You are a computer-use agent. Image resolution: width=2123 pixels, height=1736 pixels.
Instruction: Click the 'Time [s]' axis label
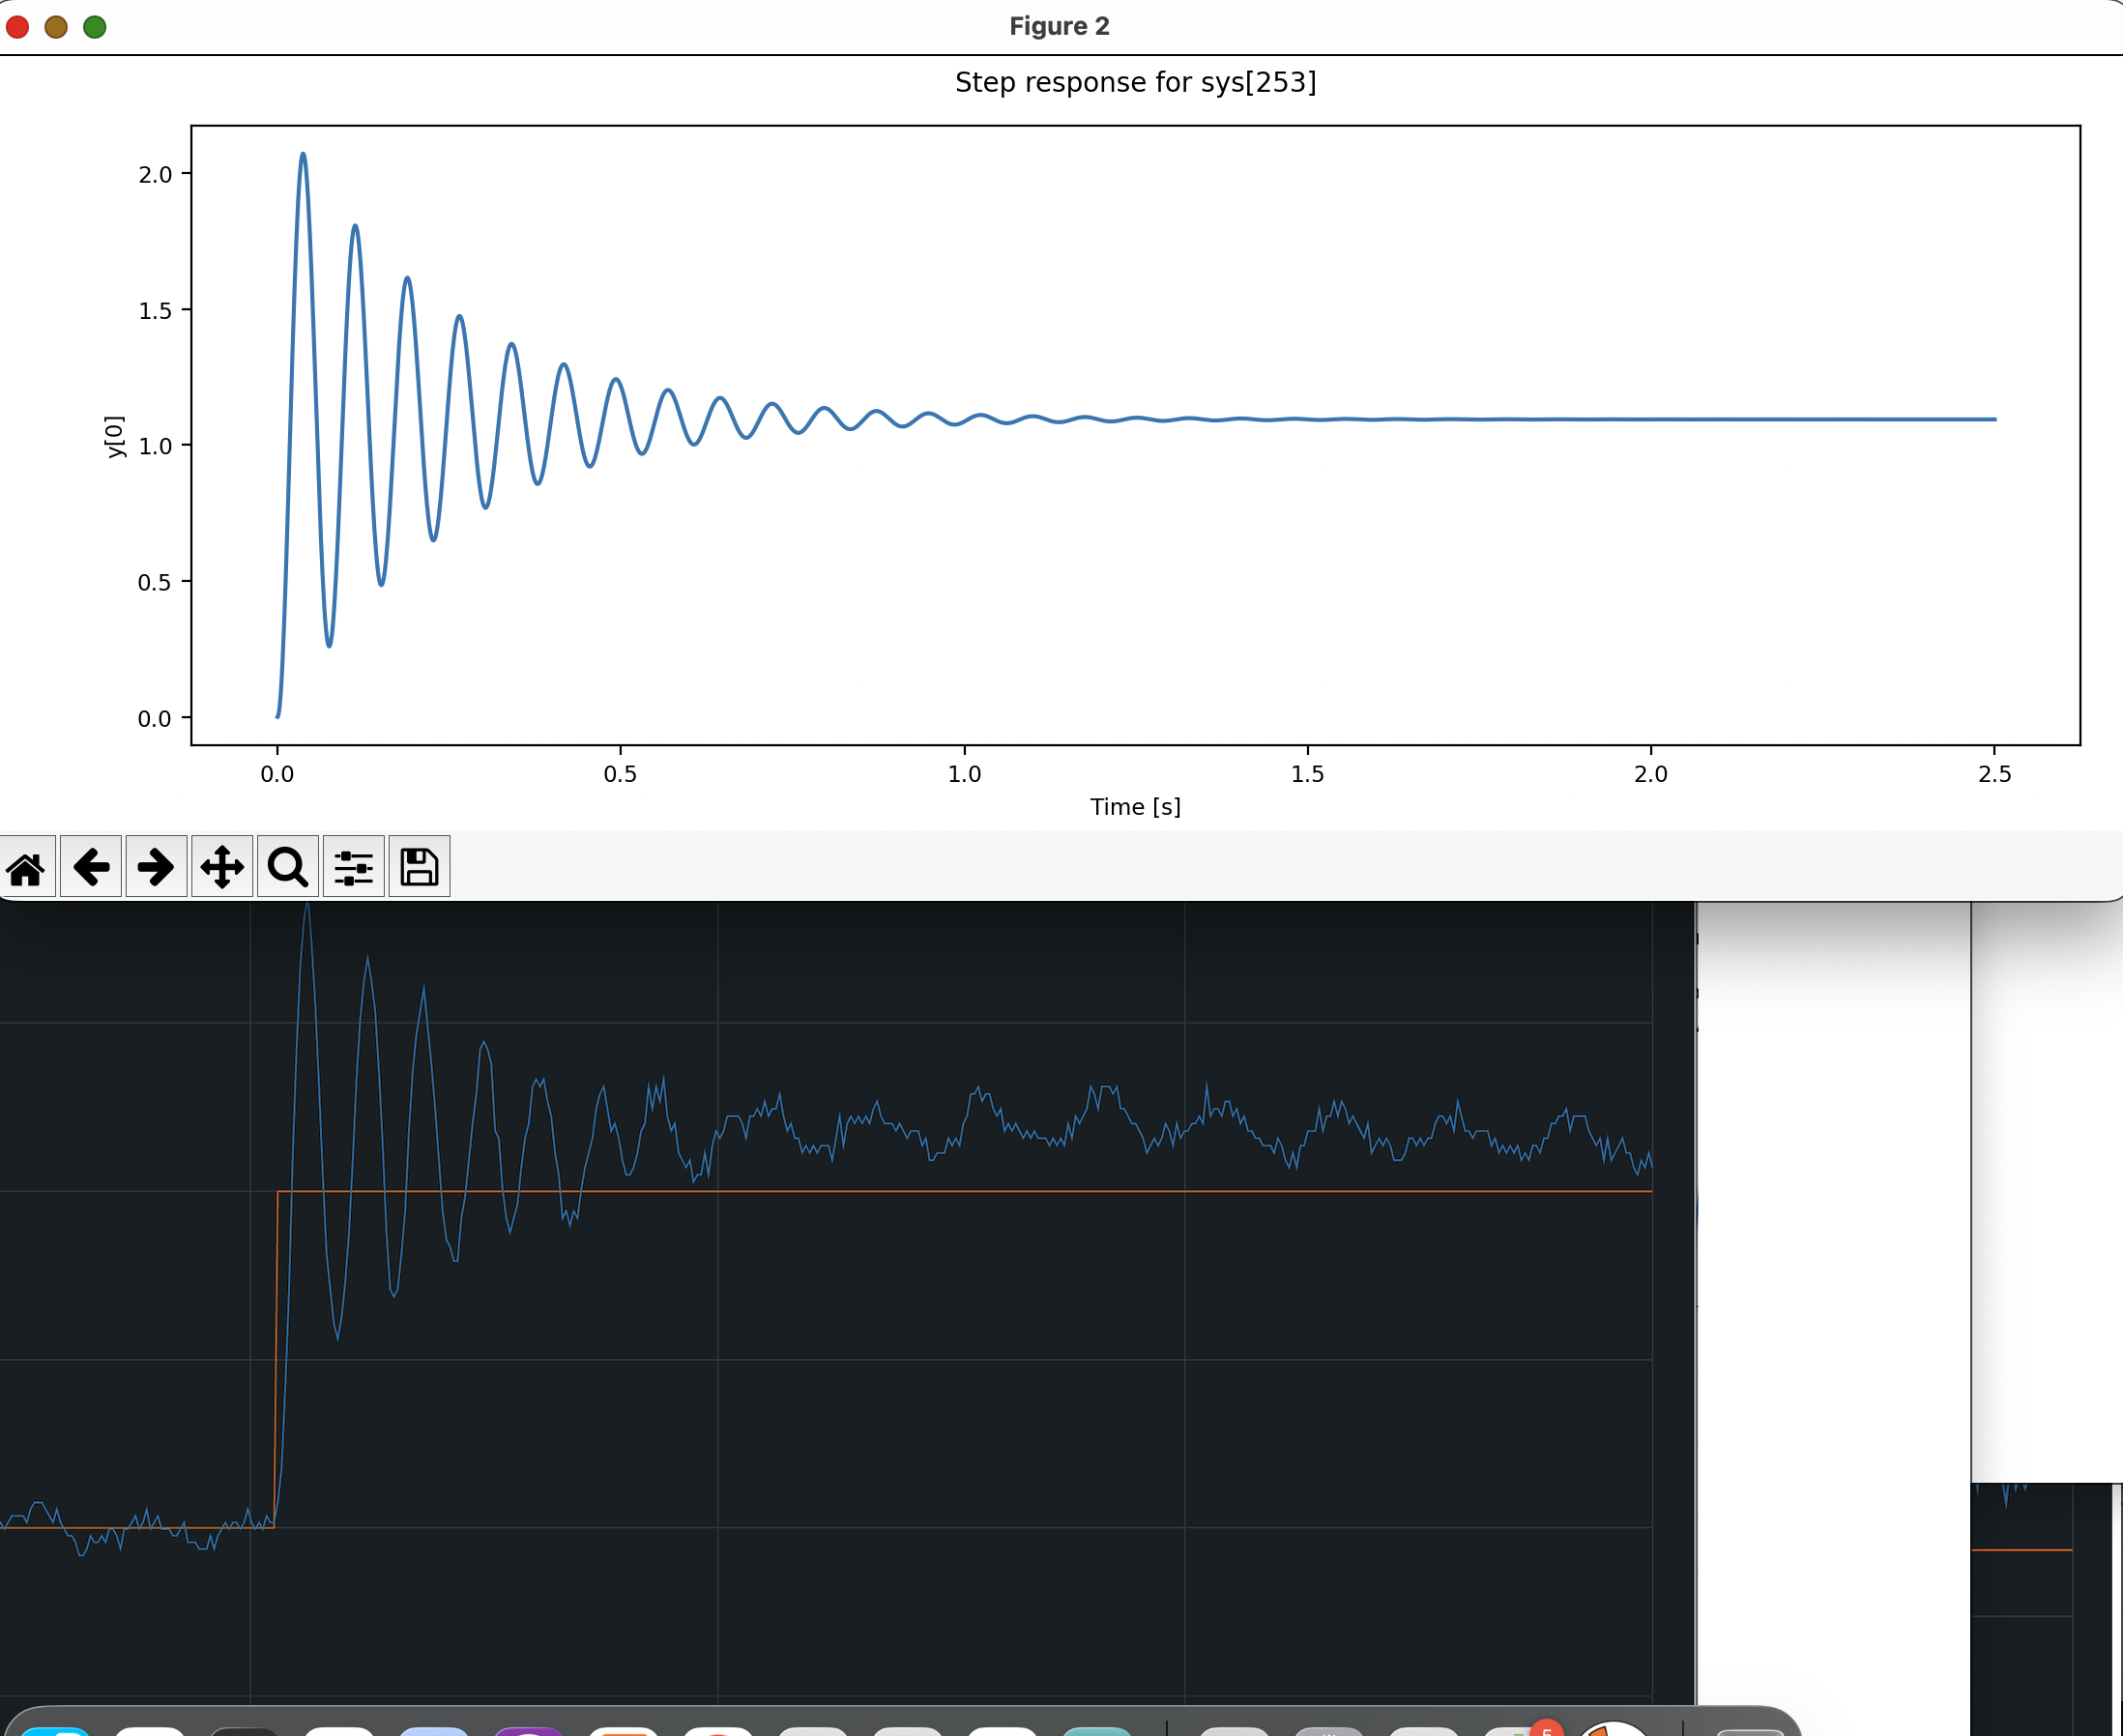tap(1135, 807)
